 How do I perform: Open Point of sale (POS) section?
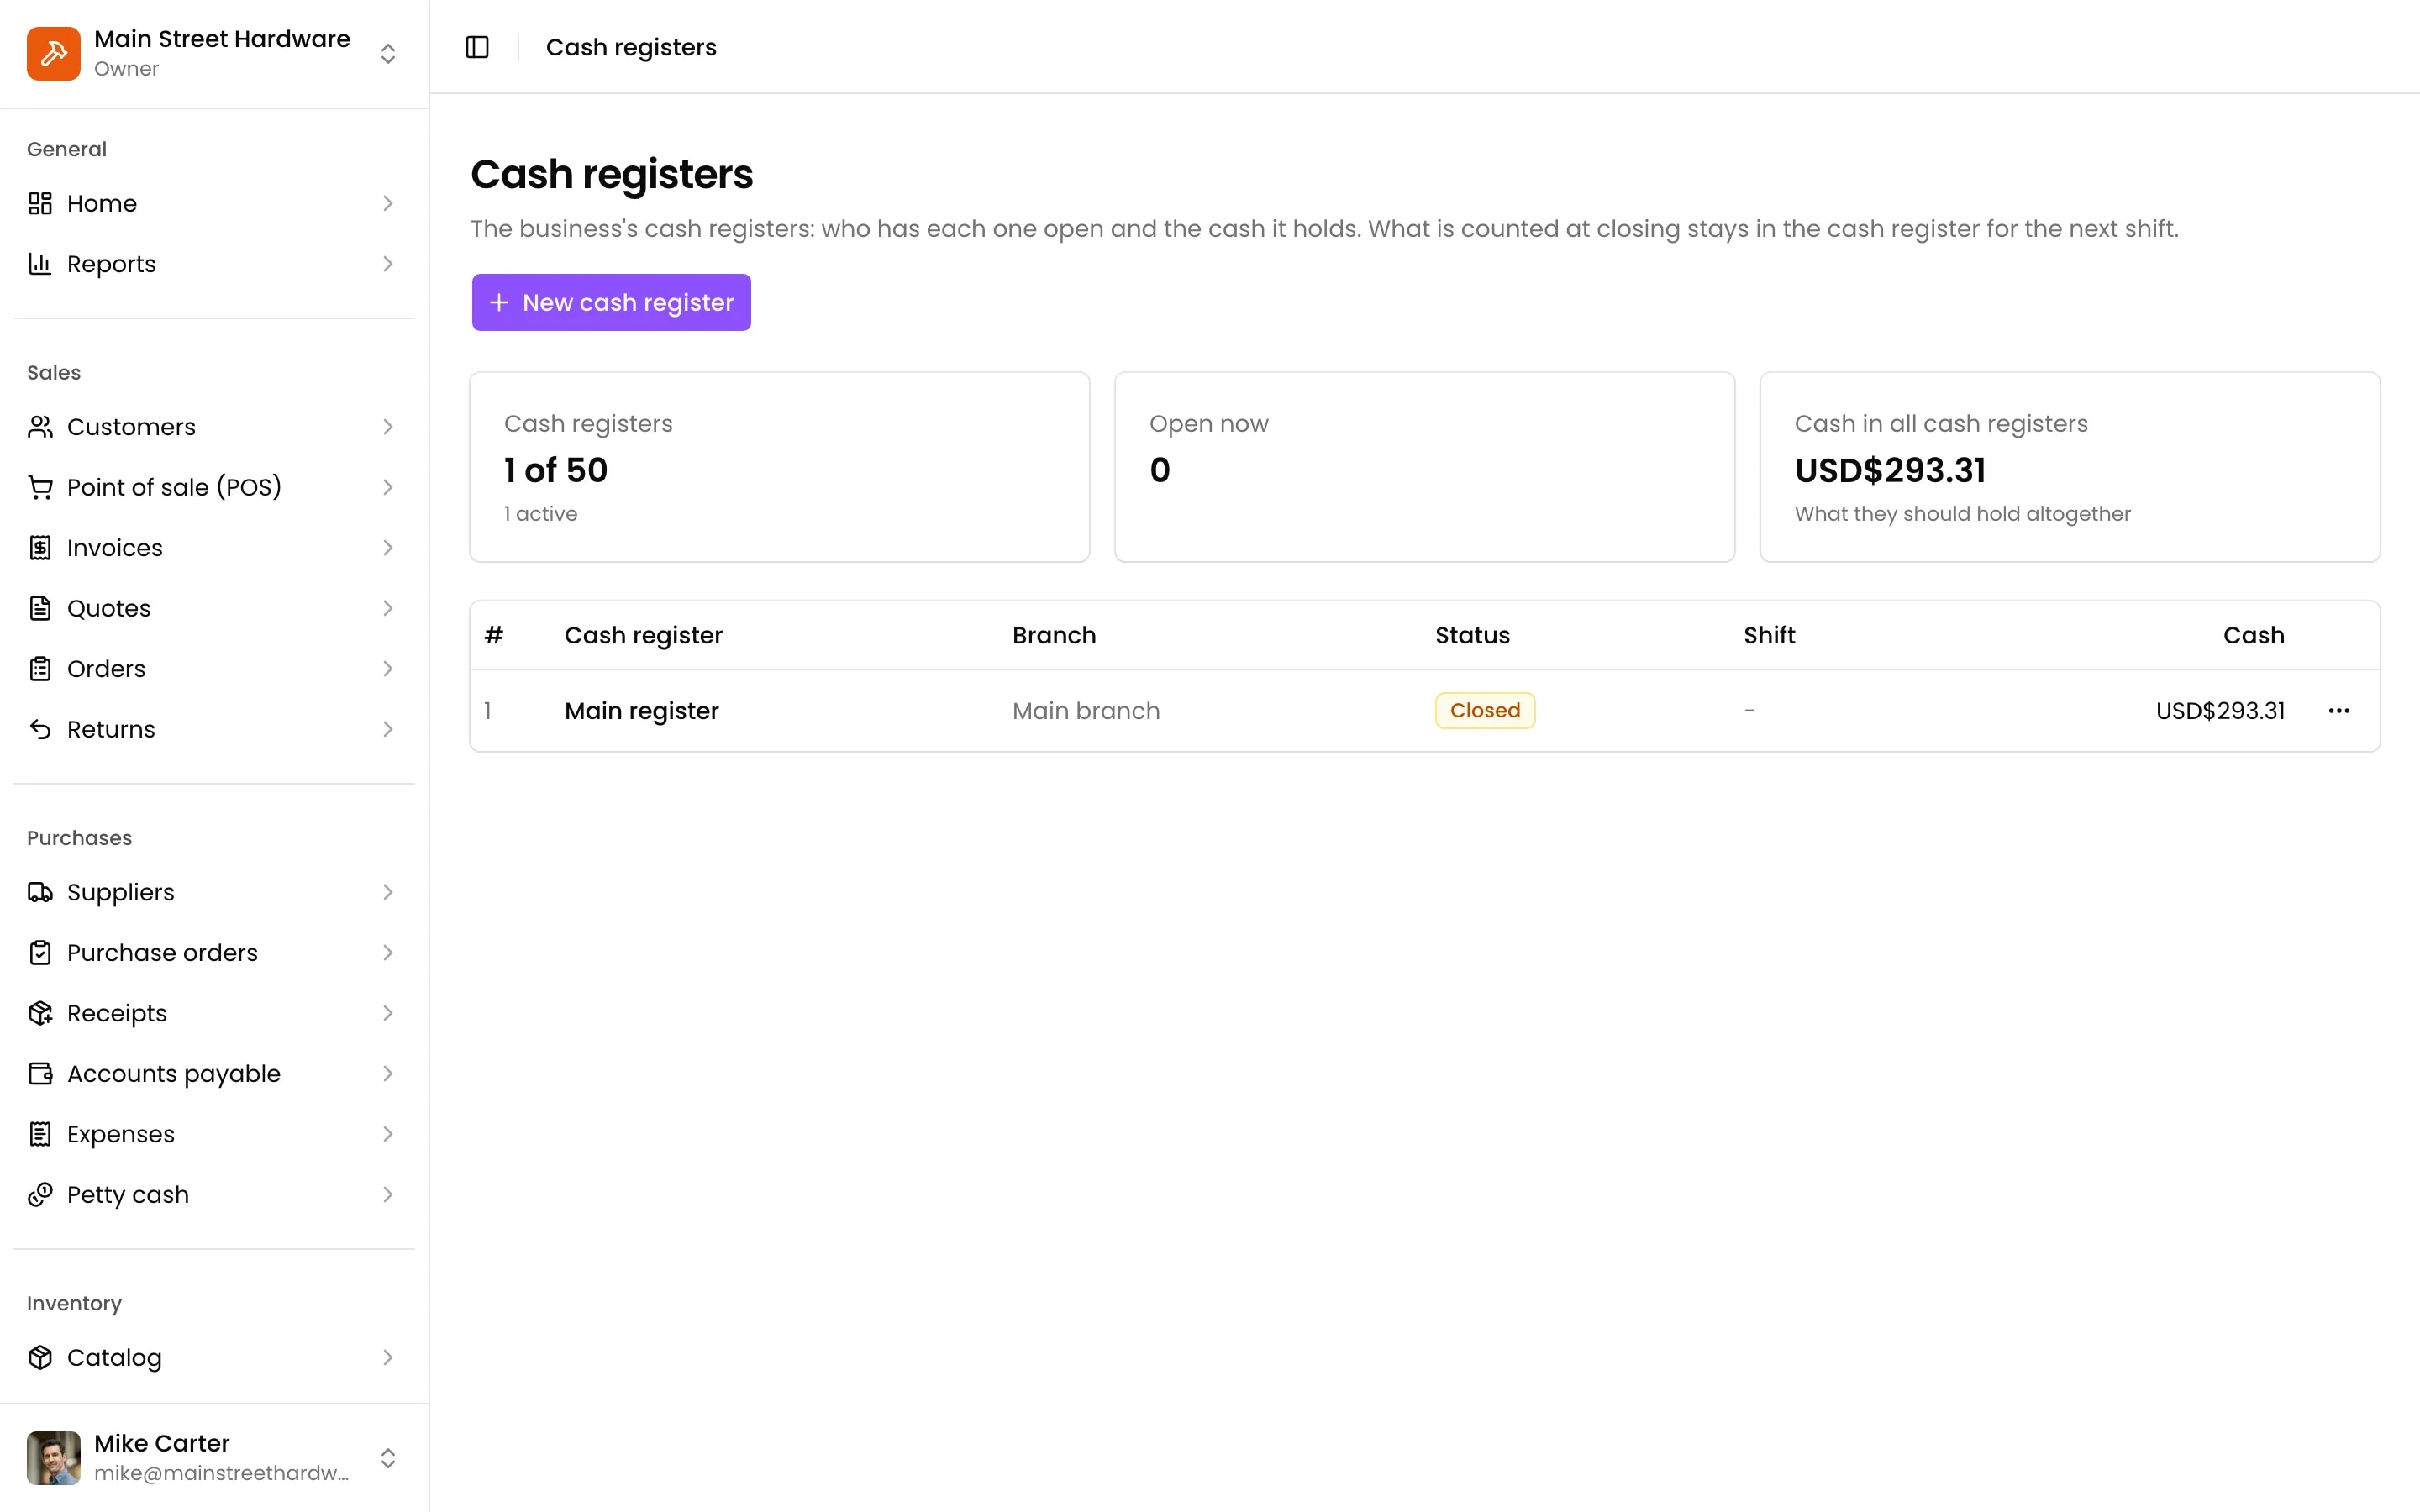click(214, 487)
